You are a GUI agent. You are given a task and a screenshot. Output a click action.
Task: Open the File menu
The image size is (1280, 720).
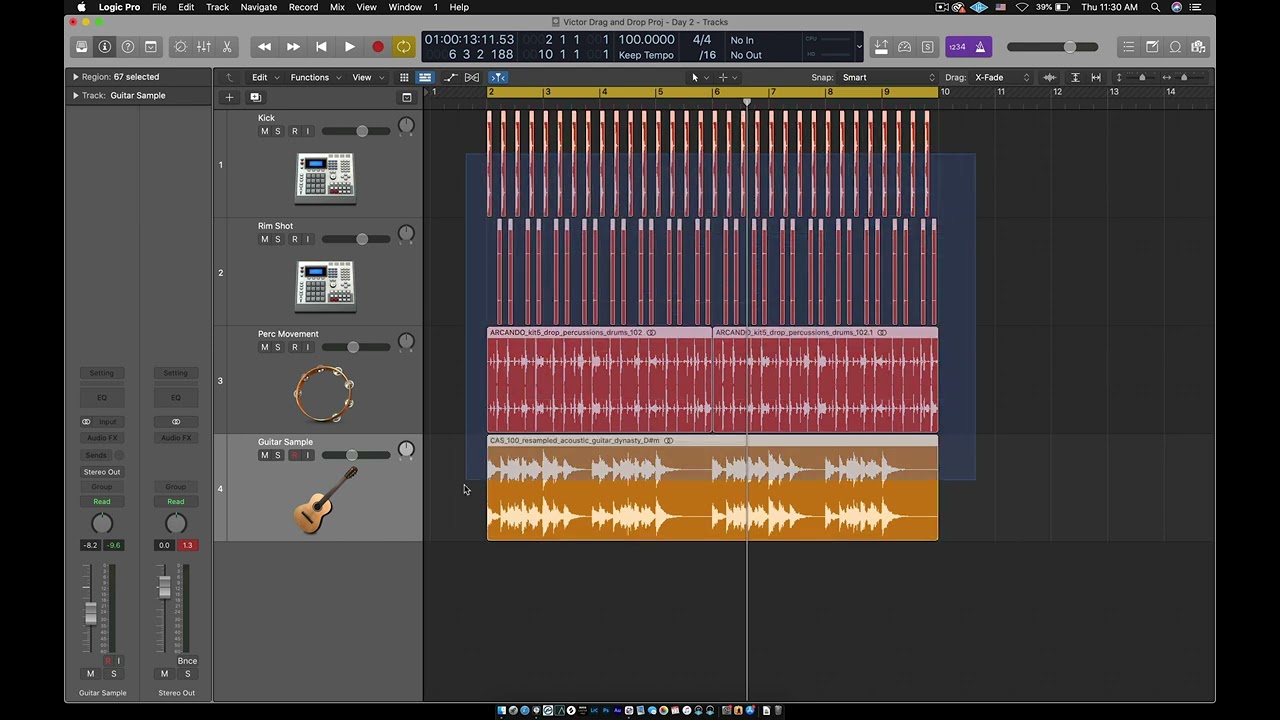[x=159, y=7]
